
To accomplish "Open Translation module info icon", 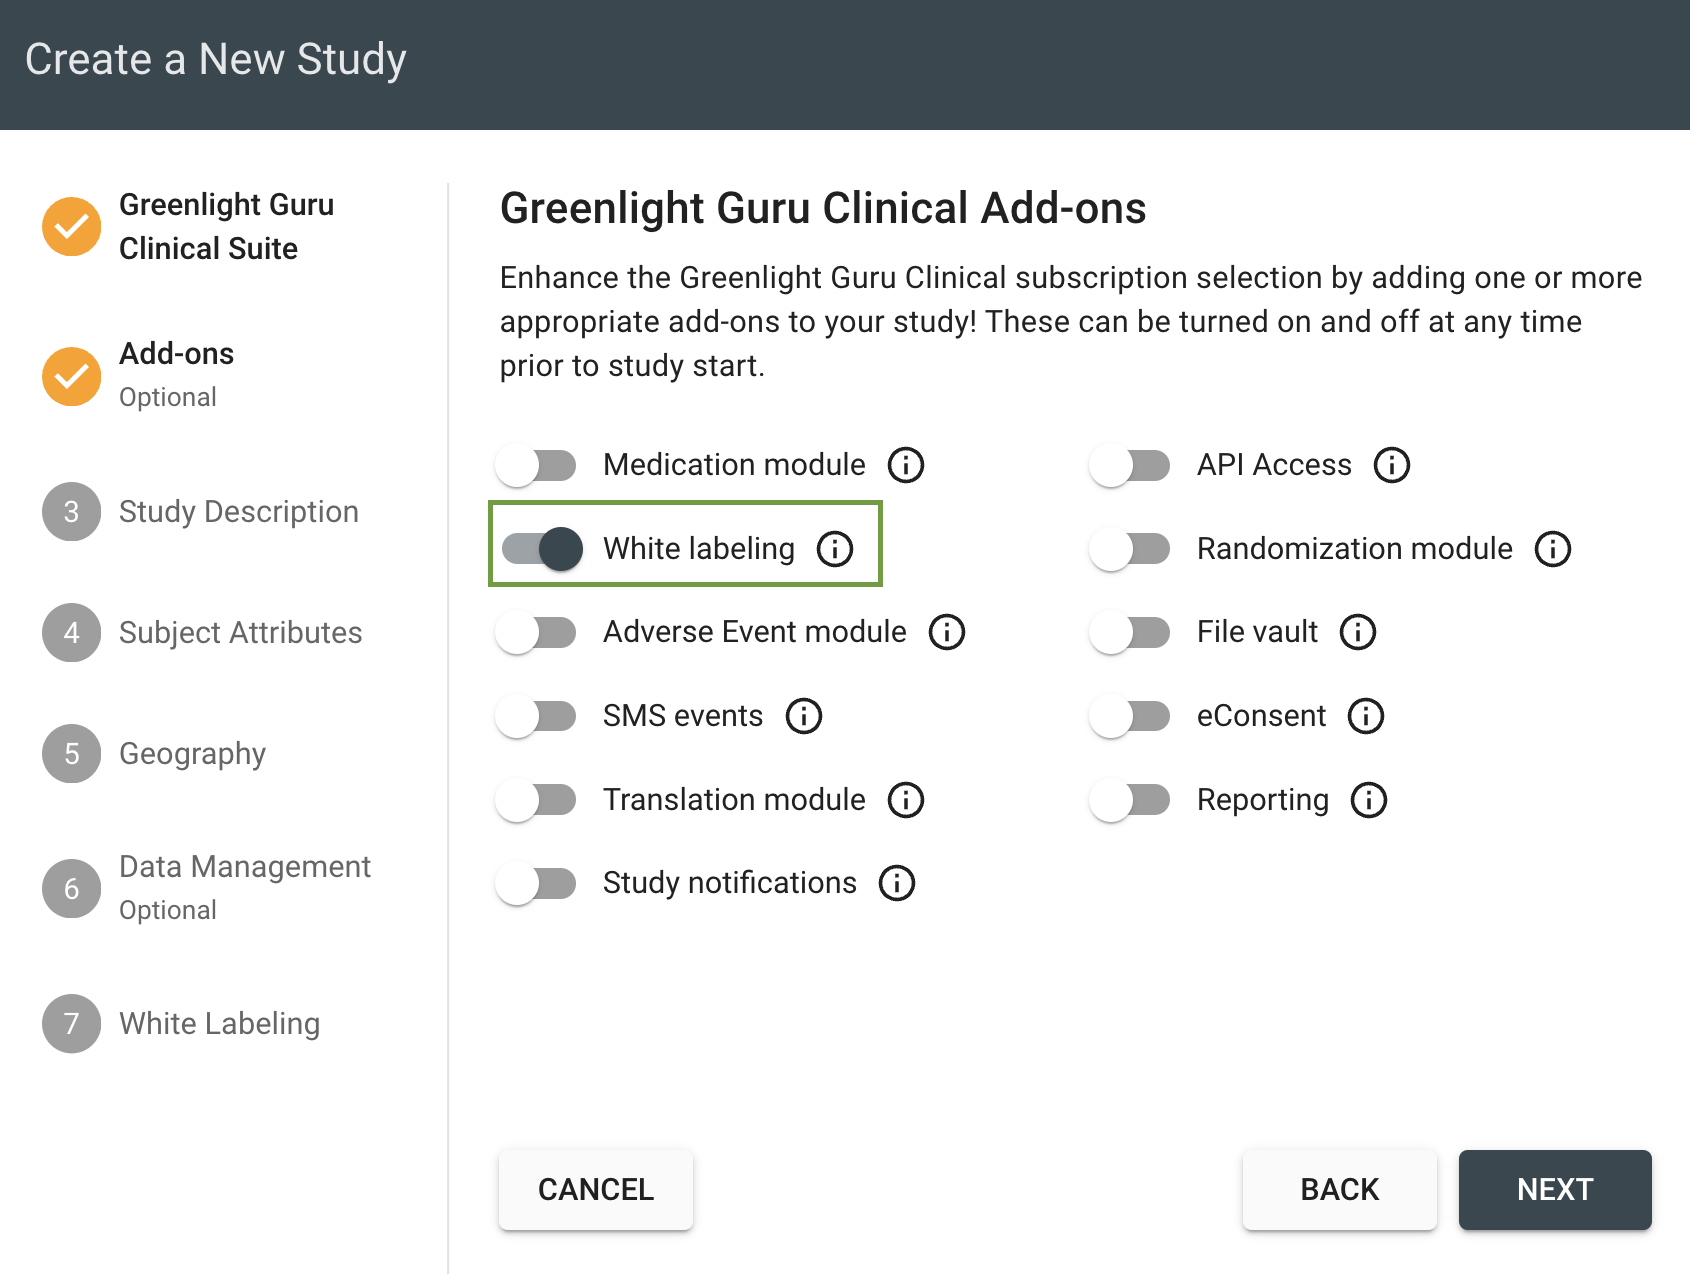I will 906,800.
